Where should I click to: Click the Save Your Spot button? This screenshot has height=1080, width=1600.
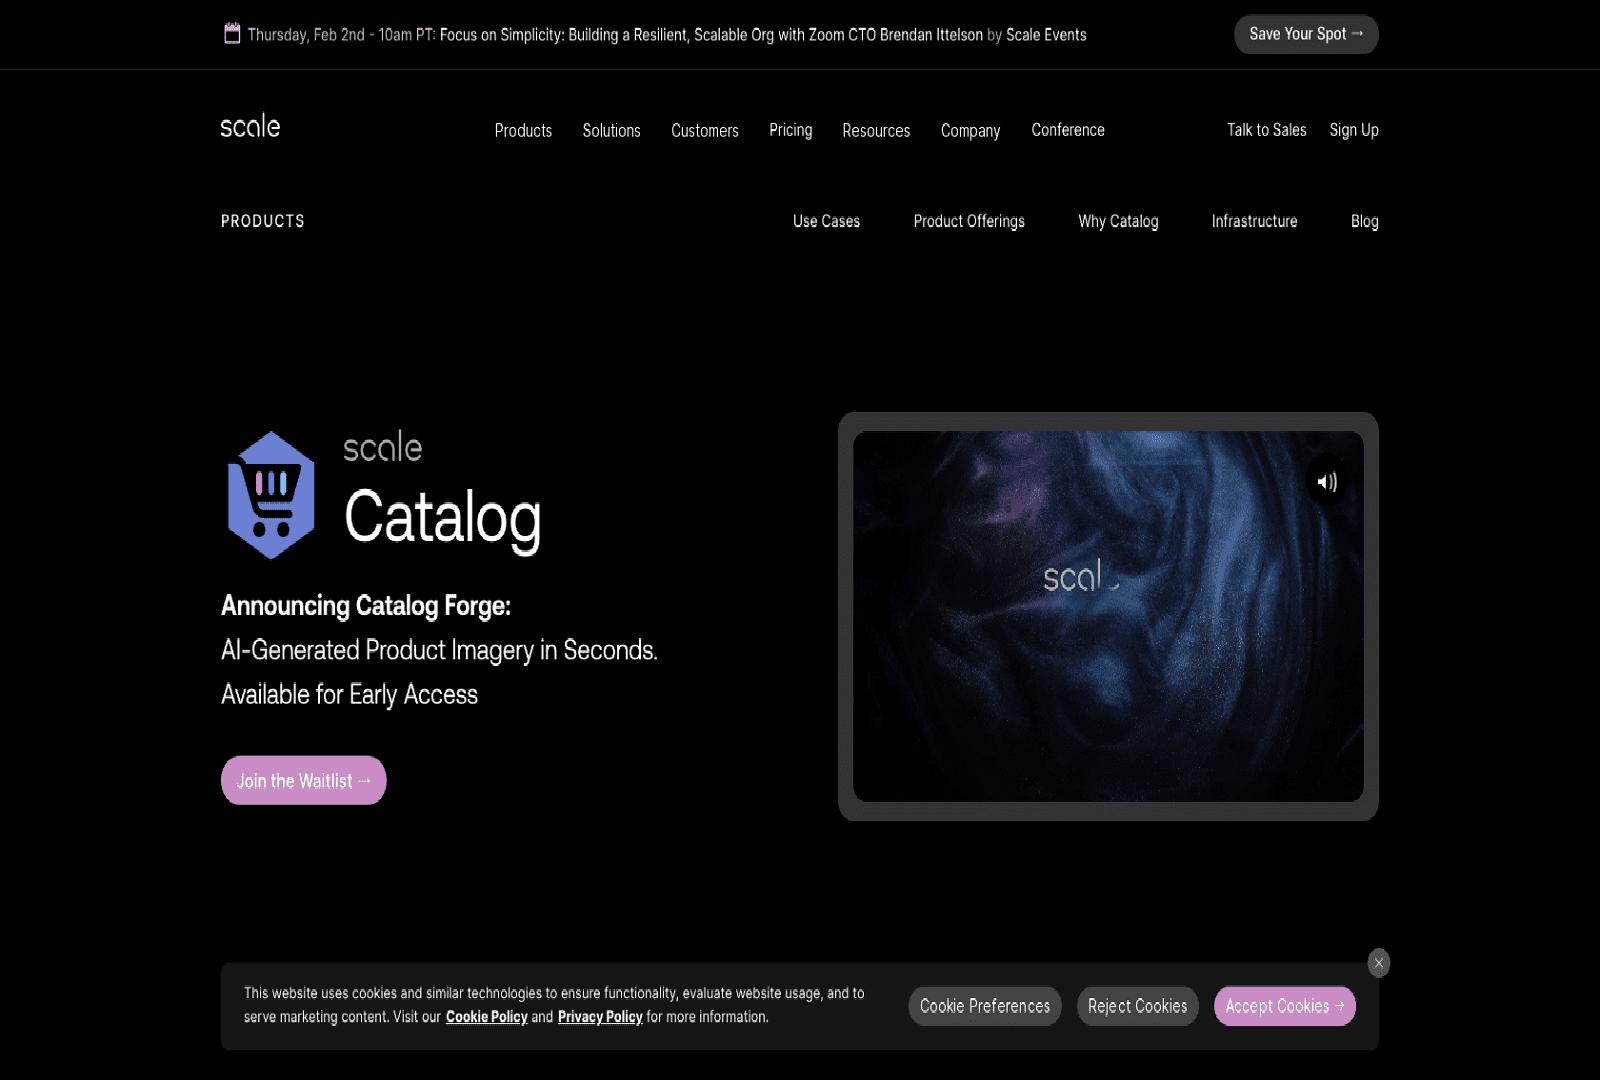(x=1306, y=33)
